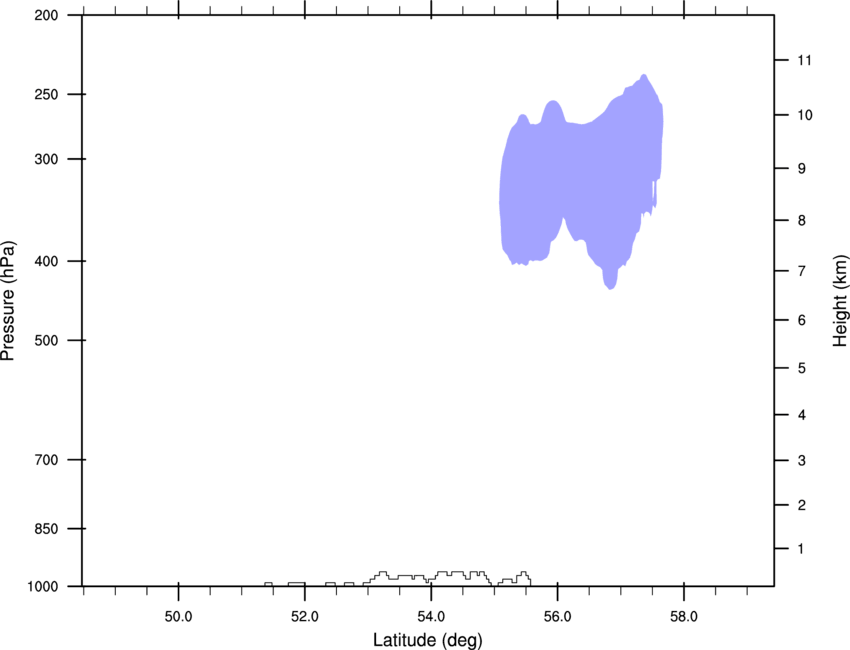Click the 1000 pressure tick label
The height and width of the screenshot is (650, 850).
[x=43, y=587]
